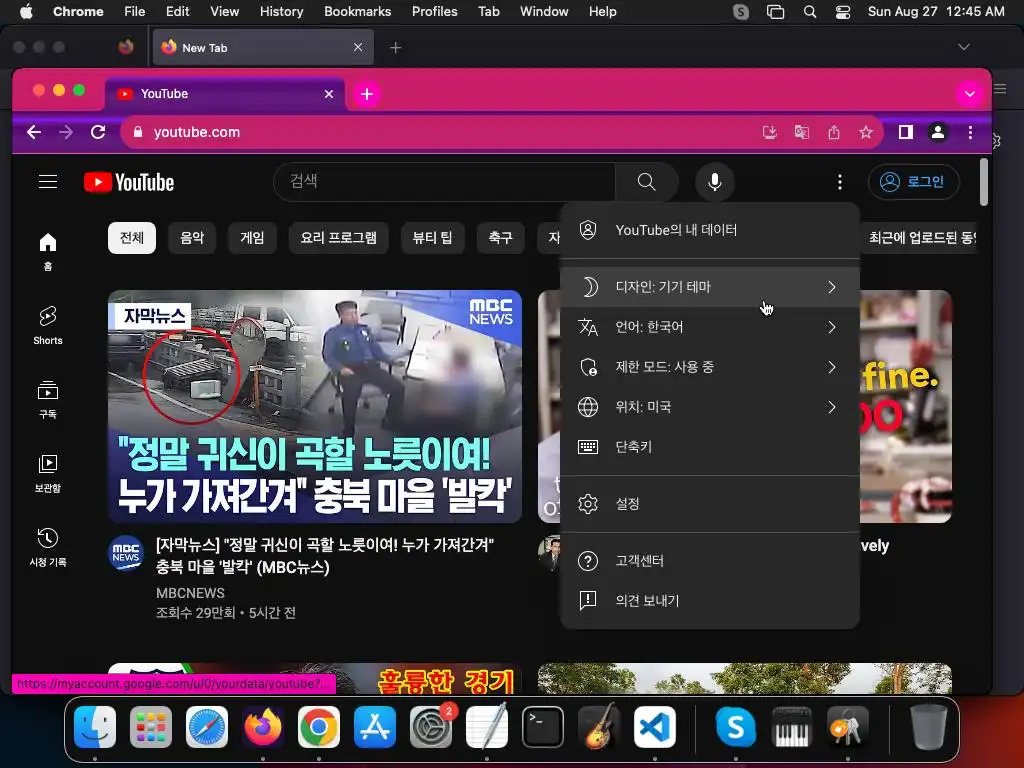
Task: Open YouTube의 내 데이터 menu item
Action: click(710, 230)
